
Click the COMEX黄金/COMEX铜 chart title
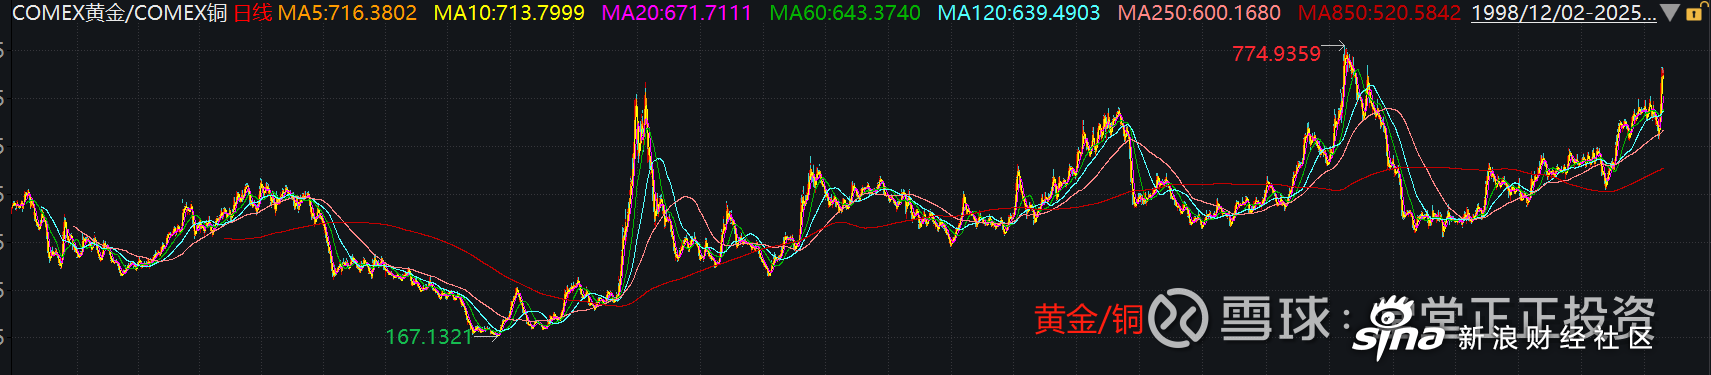118,13
